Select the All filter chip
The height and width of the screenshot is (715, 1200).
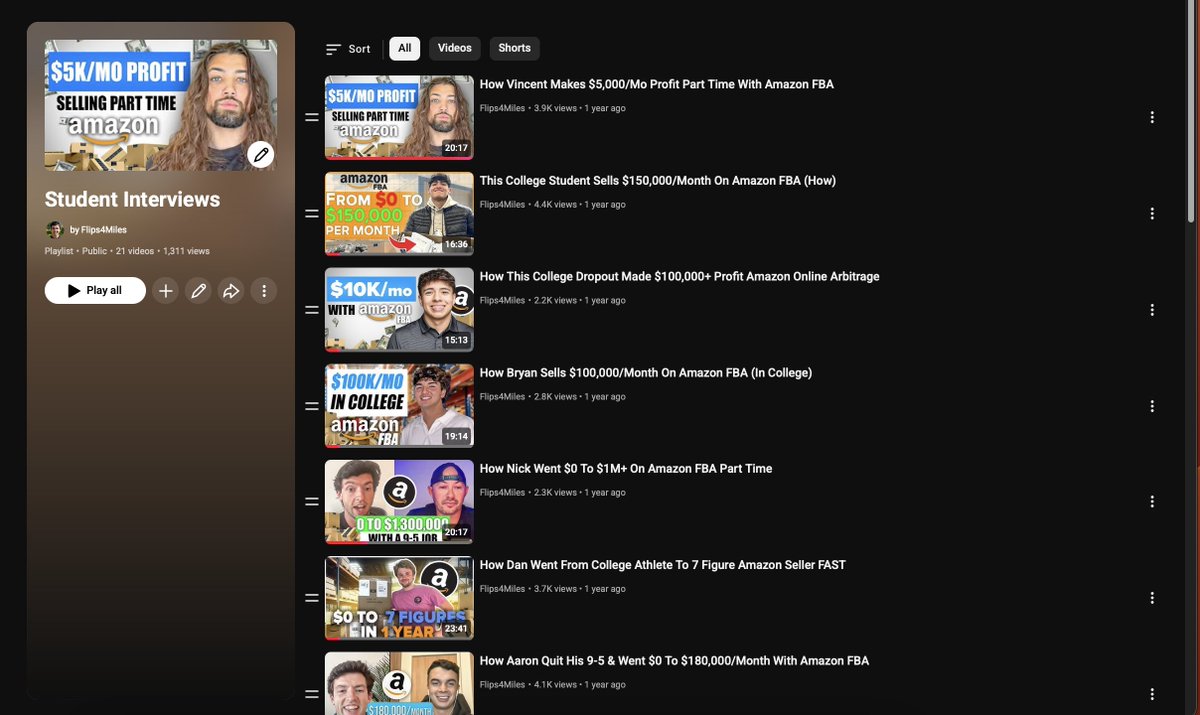[x=404, y=48]
